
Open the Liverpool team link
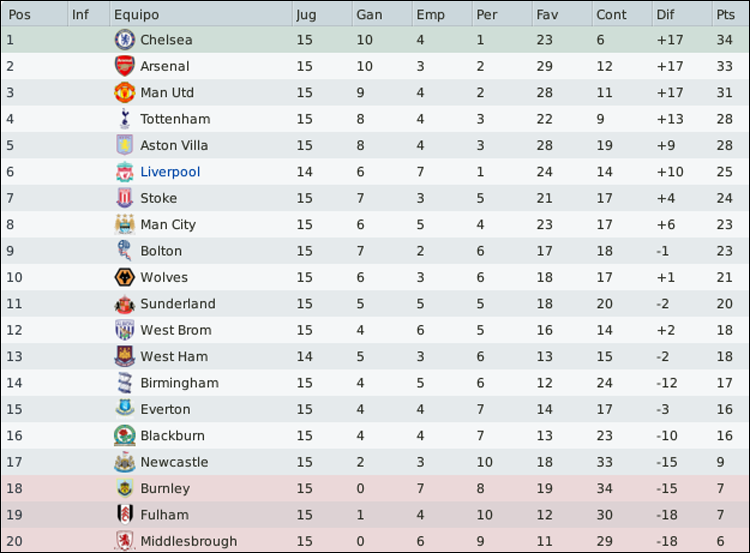coord(170,172)
